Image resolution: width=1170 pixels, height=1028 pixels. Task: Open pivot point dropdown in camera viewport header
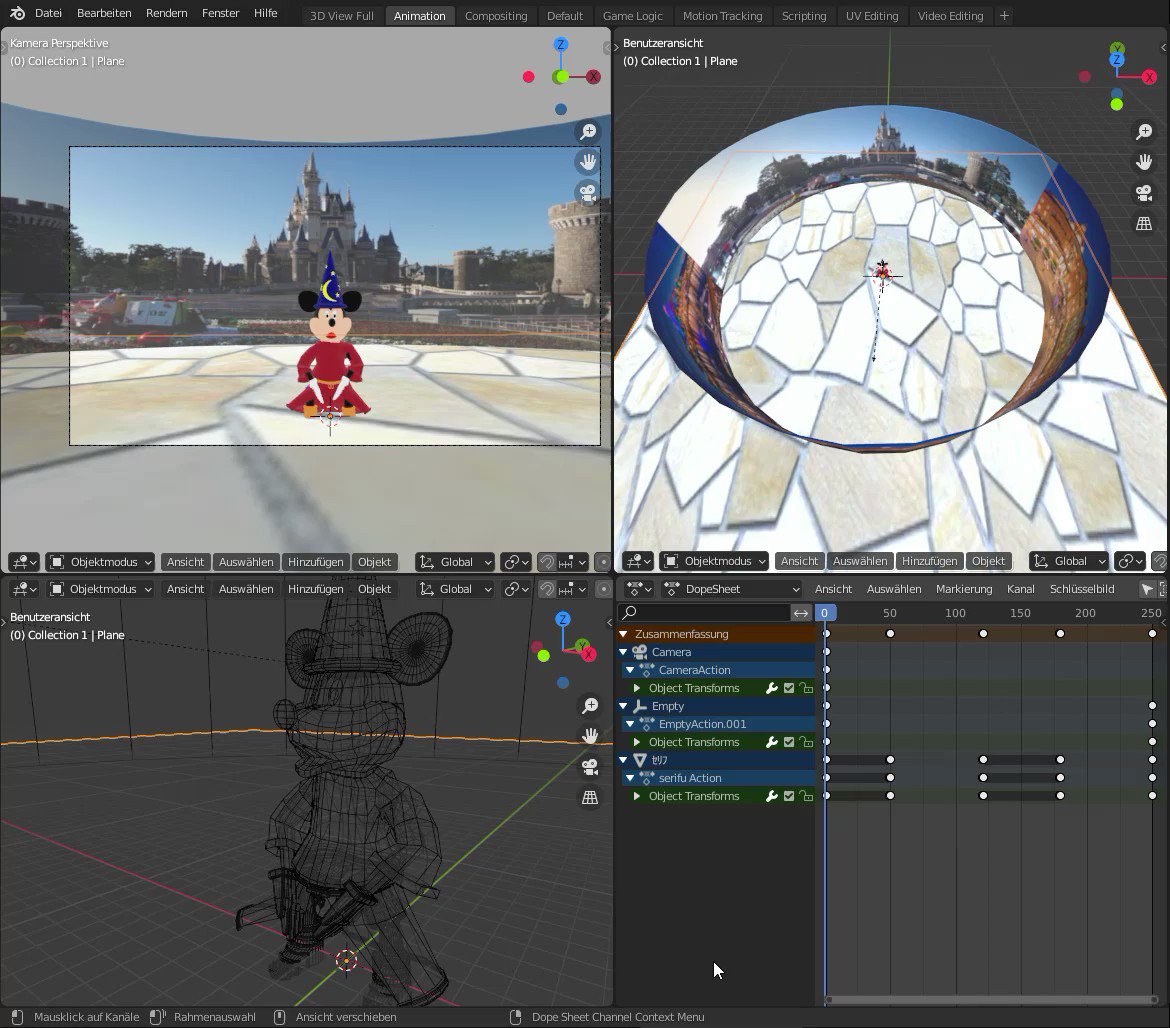click(516, 562)
